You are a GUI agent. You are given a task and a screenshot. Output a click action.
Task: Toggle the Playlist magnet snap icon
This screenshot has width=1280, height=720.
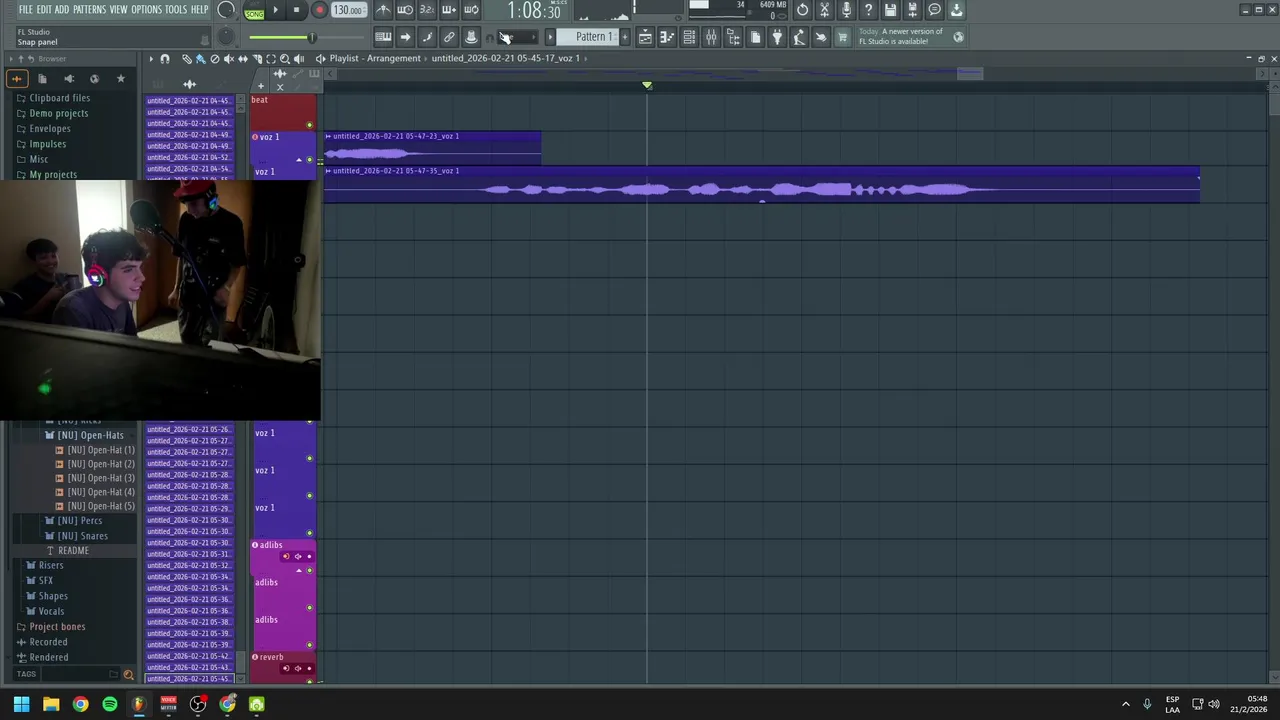coord(165,59)
